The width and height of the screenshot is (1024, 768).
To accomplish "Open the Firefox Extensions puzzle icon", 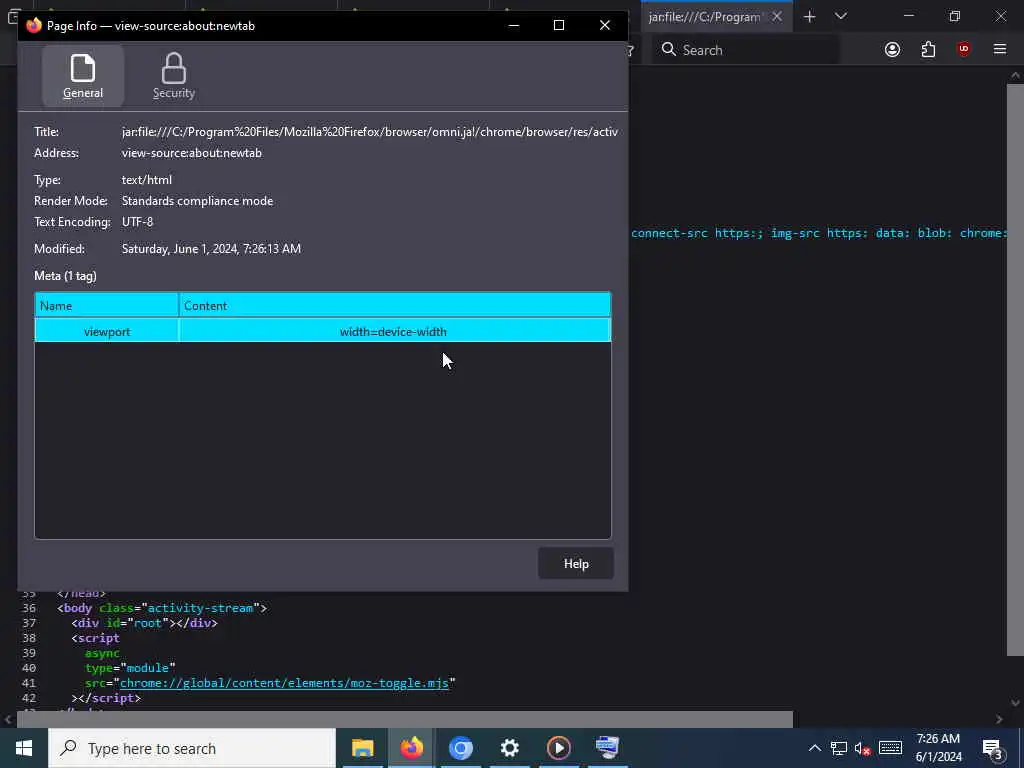I will coord(928,50).
